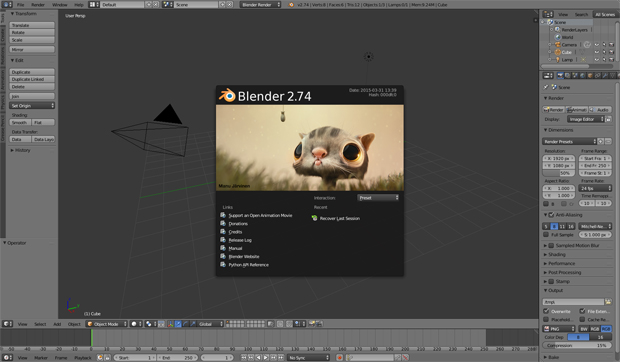The image size is (620, 362).
Task: Open the Add menu in 3D header
Action: pyautogui.click(x=57, y=324)
